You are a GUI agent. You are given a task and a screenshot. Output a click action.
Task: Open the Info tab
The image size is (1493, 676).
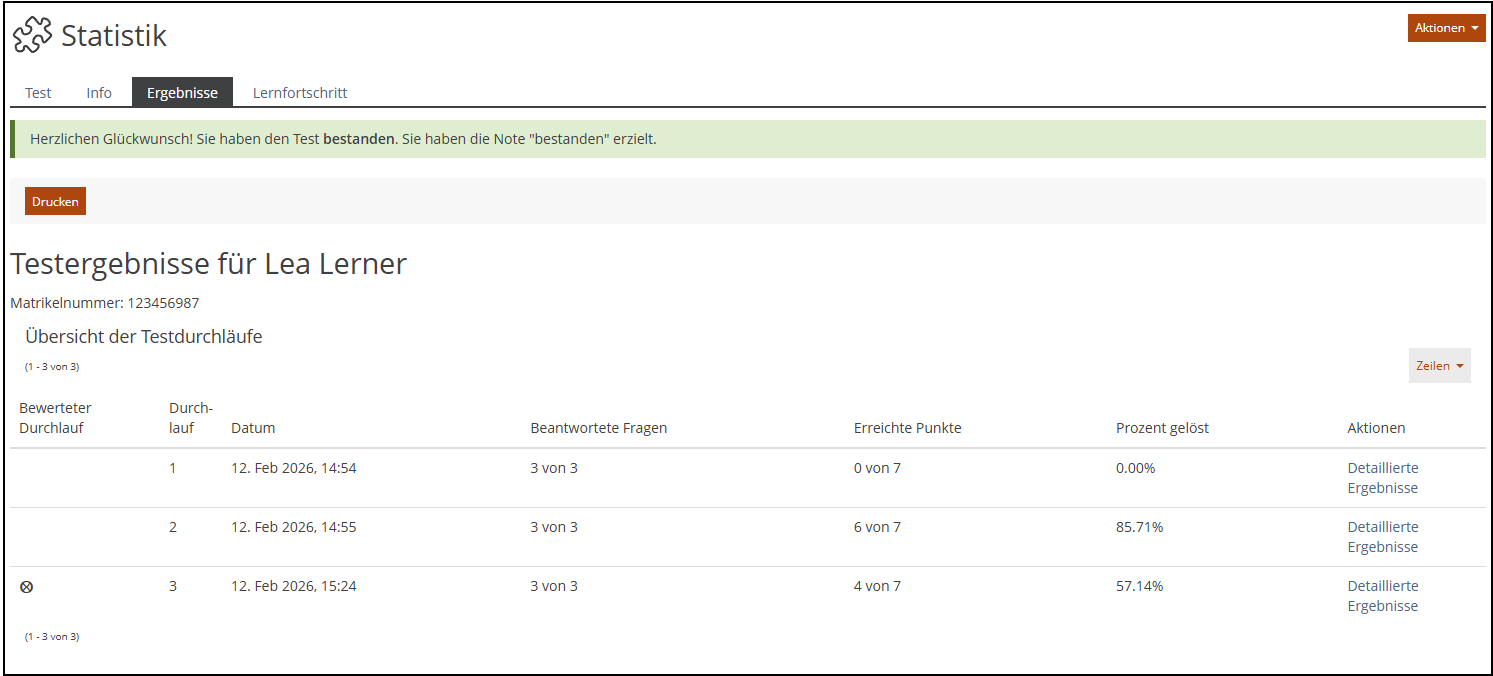(x=99, y=93)
